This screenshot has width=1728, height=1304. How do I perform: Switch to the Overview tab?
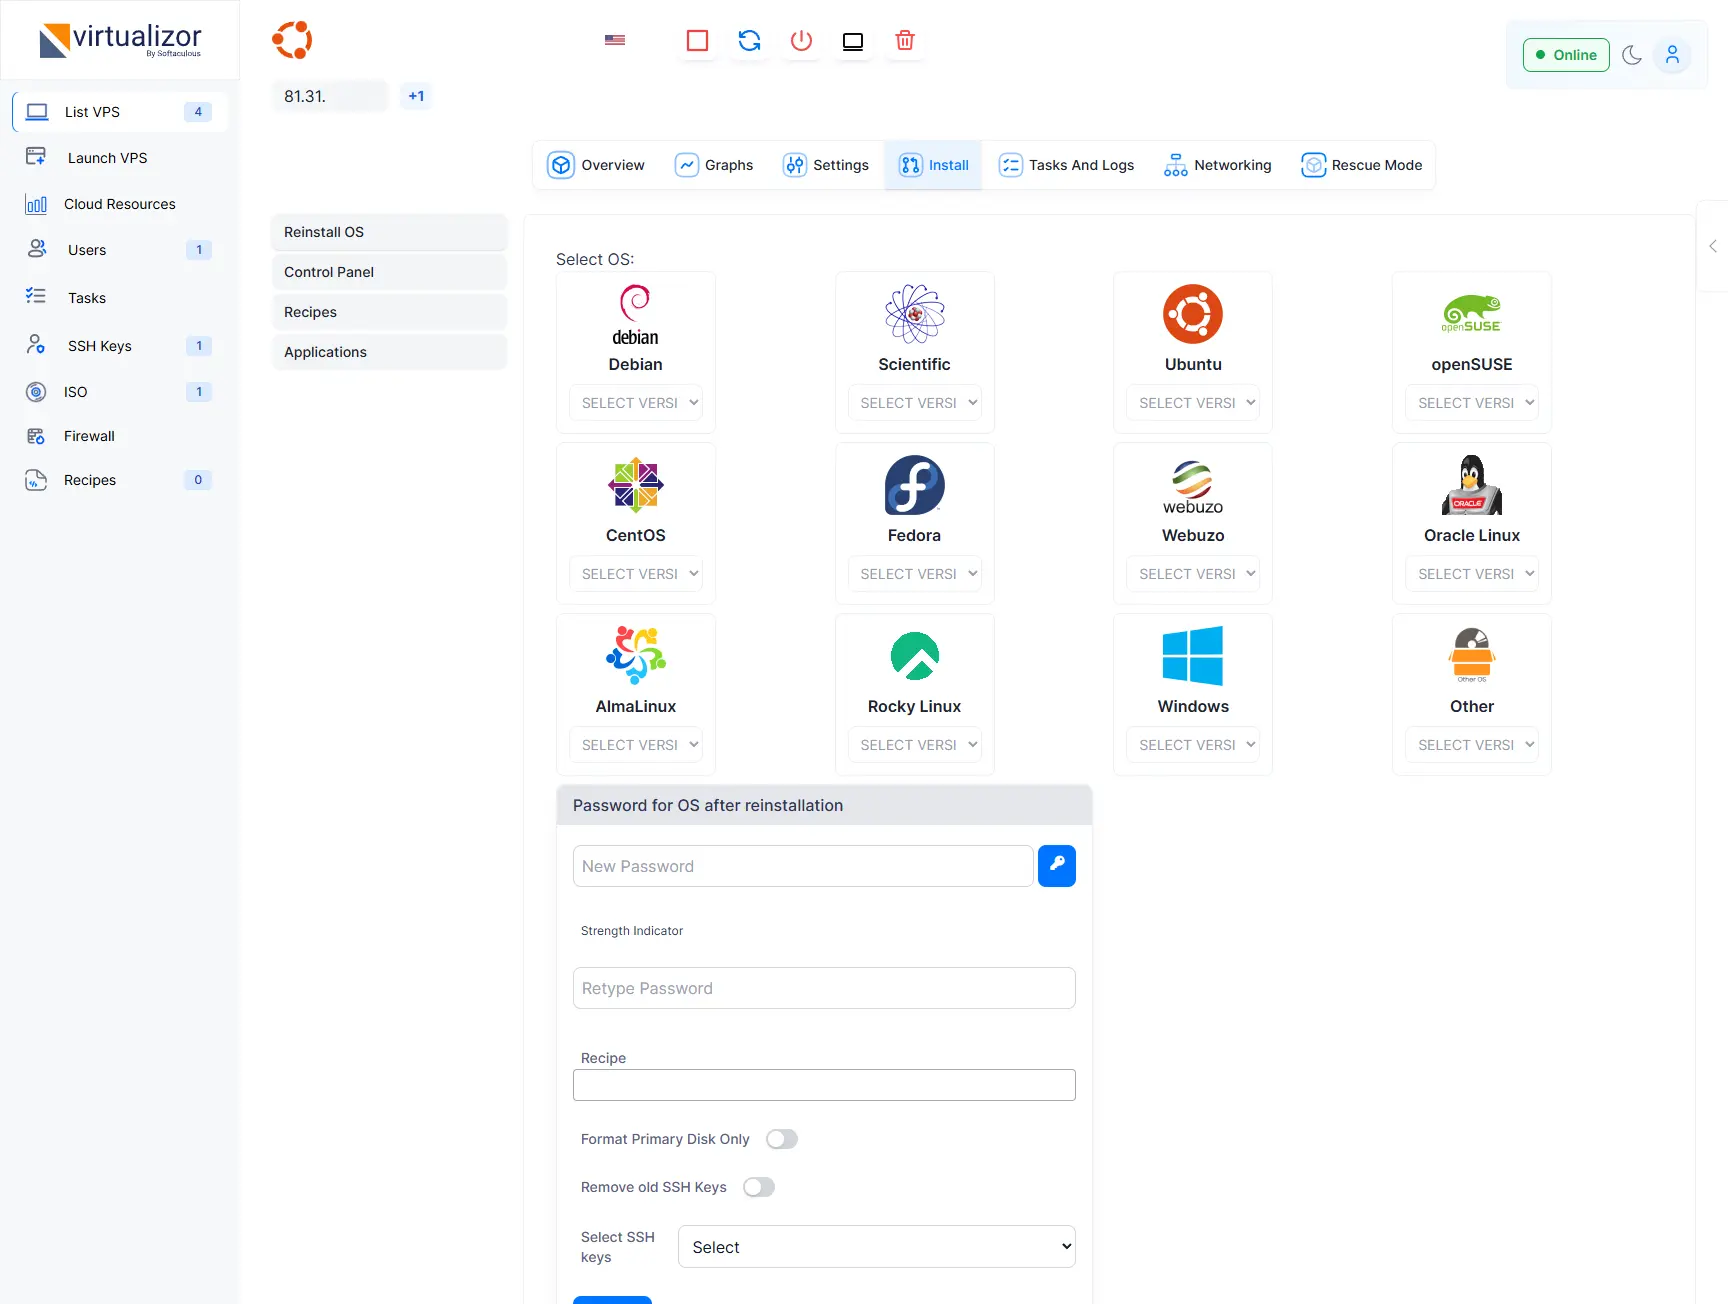(x=596, y=165)
